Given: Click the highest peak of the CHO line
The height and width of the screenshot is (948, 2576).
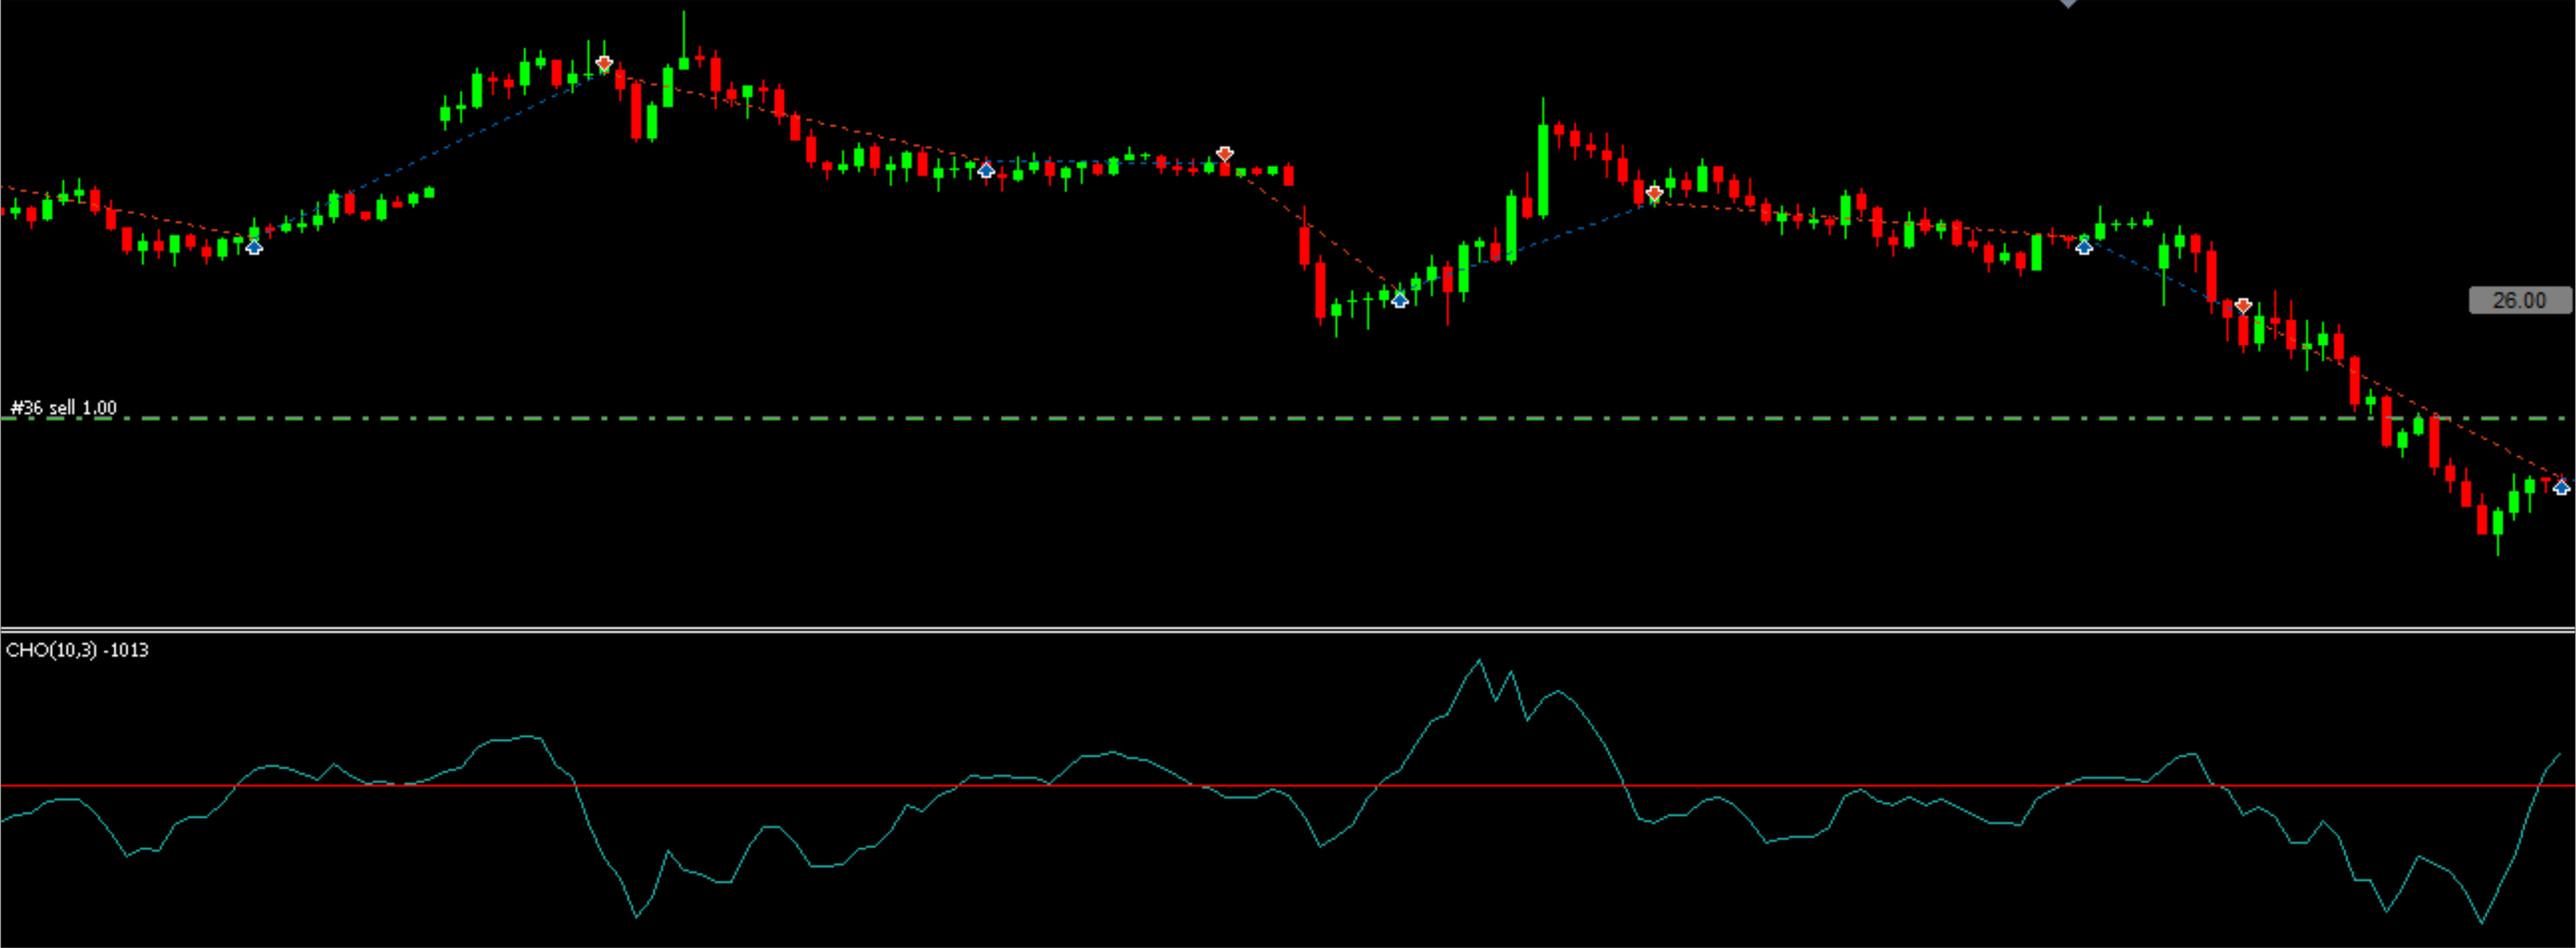Looking at the screenshot, I should tap(1479, 661).
